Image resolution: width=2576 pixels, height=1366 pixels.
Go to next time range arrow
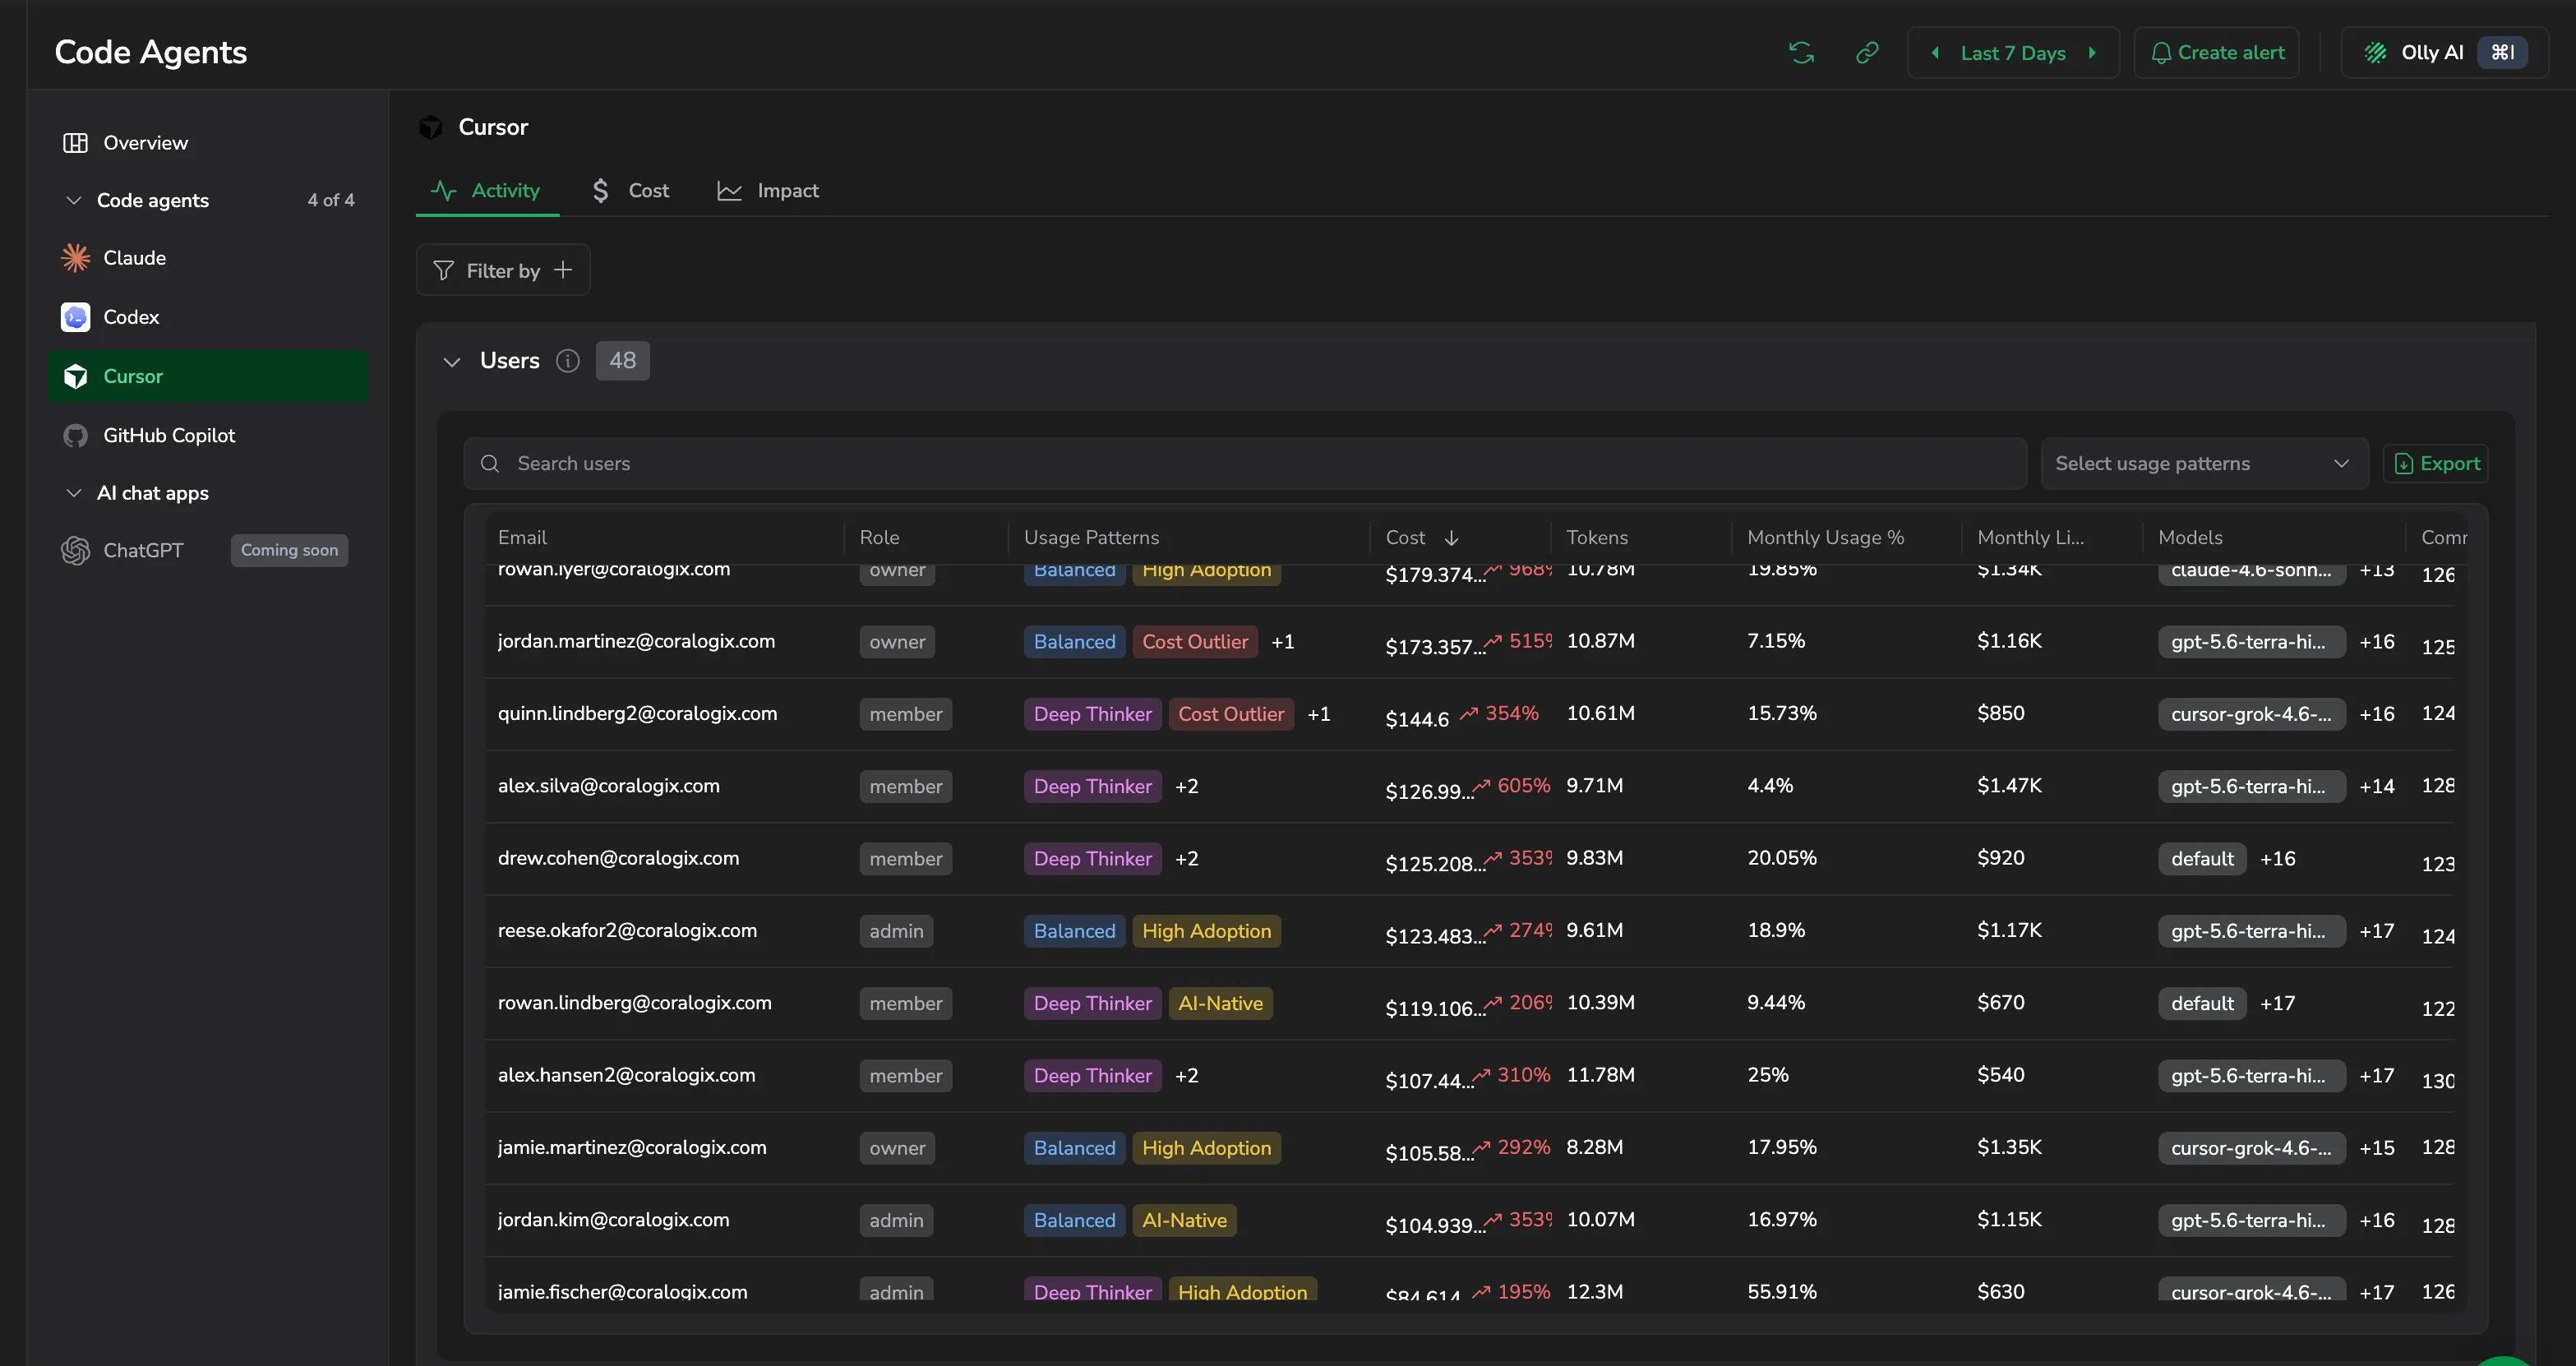click(x=2092, y=53)
